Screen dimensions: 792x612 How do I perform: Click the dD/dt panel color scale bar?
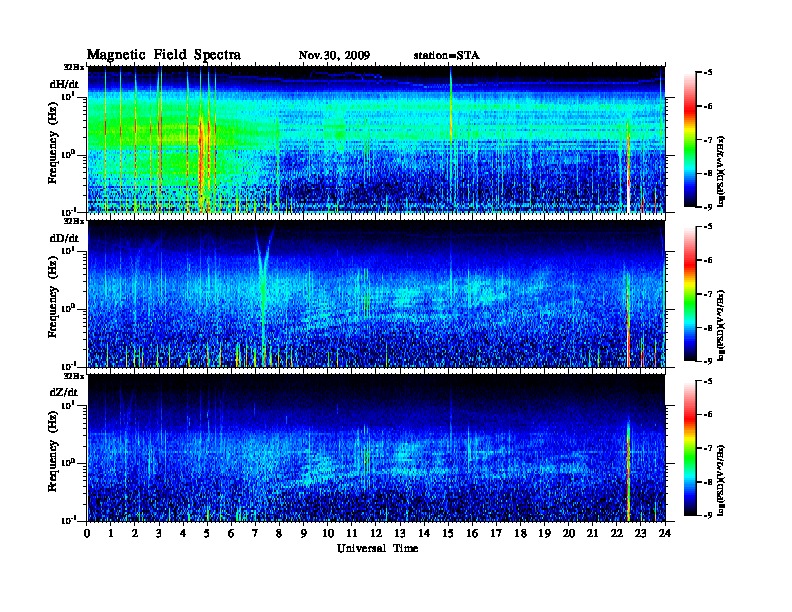[689, 294]
